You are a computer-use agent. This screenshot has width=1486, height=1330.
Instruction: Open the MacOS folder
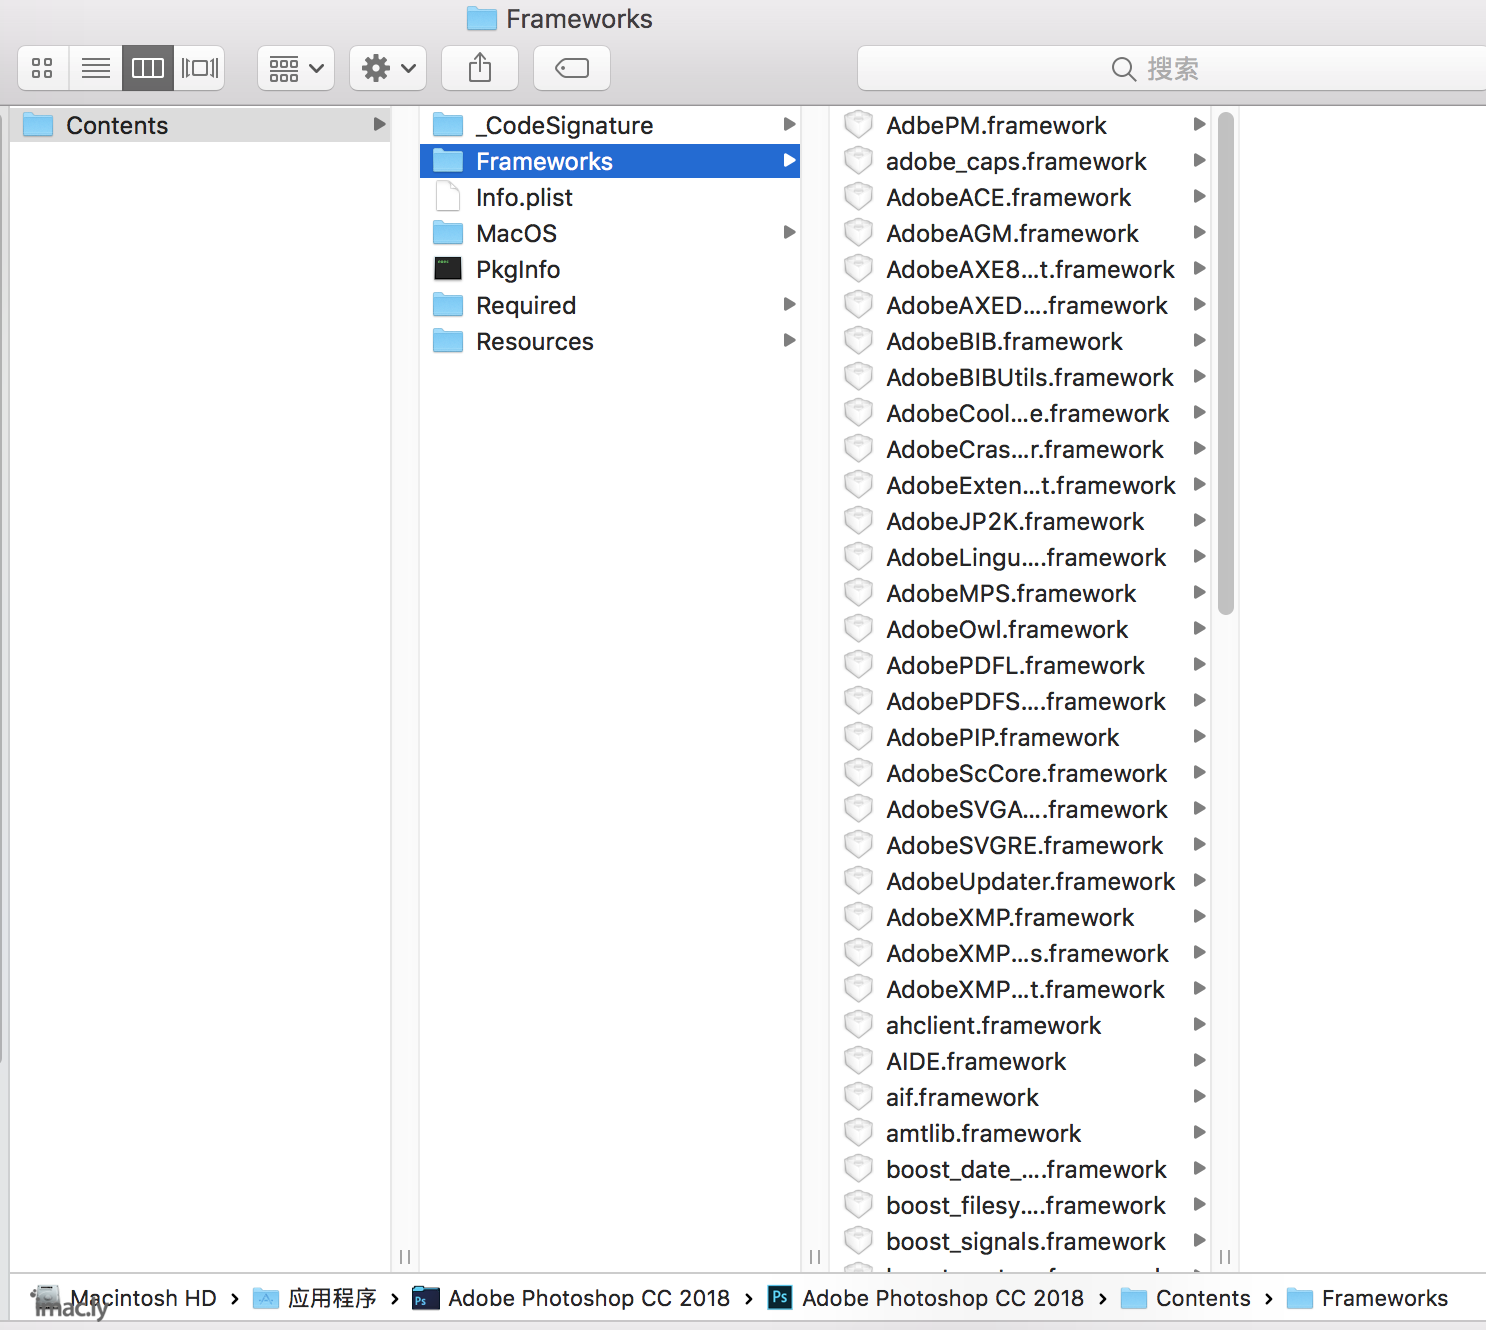[610, 233]
